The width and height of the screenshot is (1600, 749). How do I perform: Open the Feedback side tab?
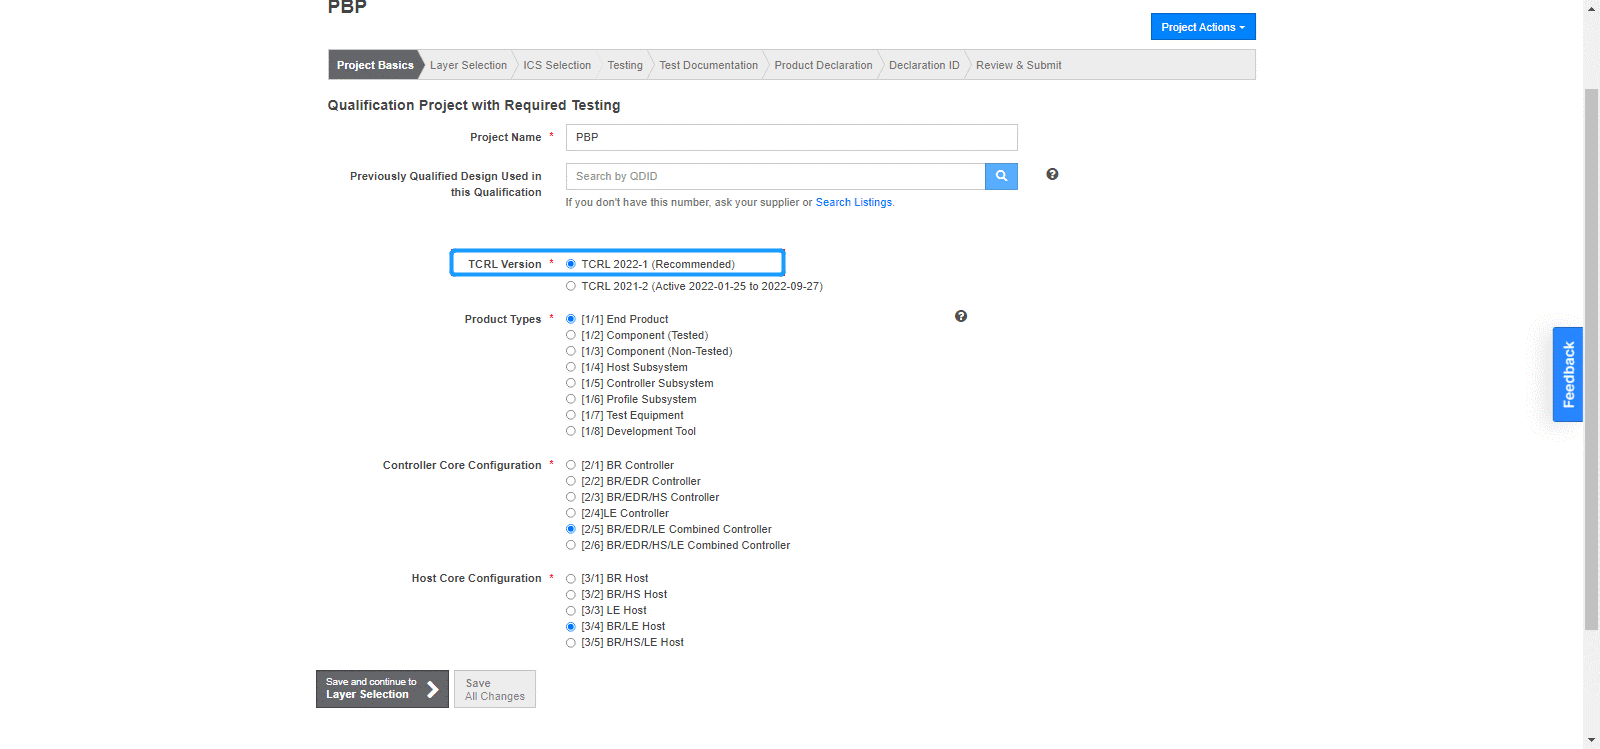click(1568, 374)
